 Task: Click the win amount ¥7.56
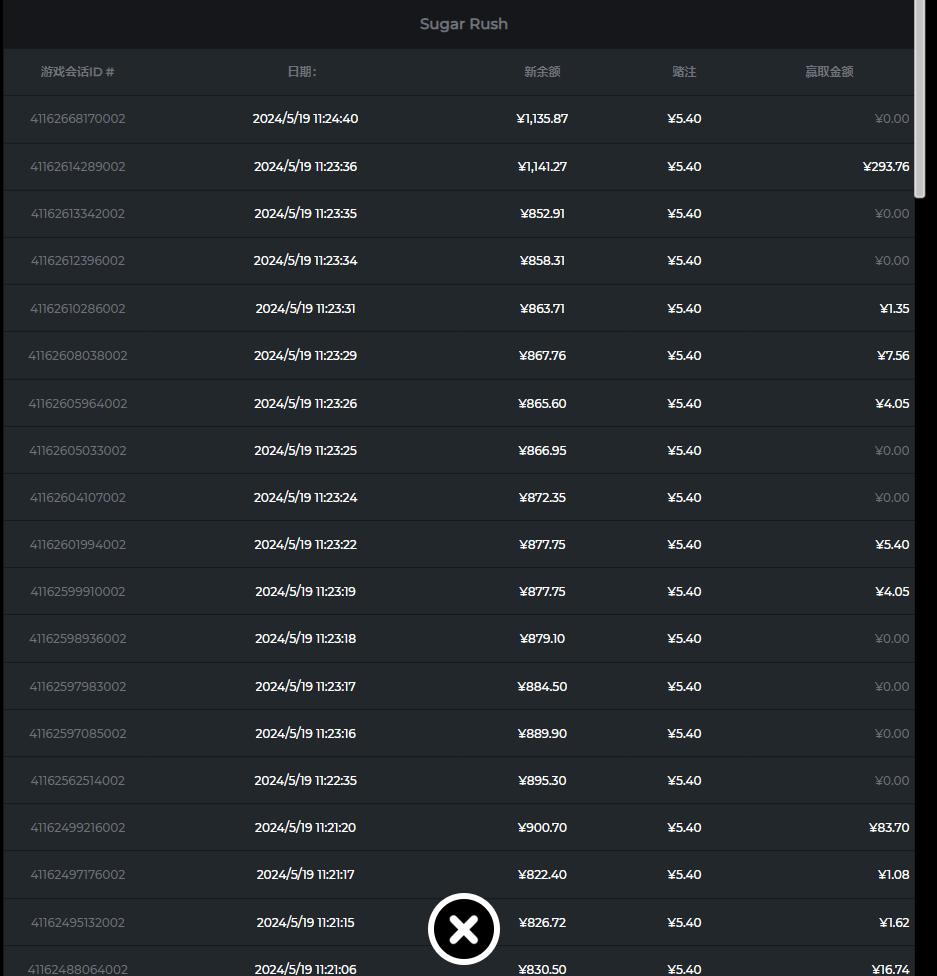pos(893,355)
